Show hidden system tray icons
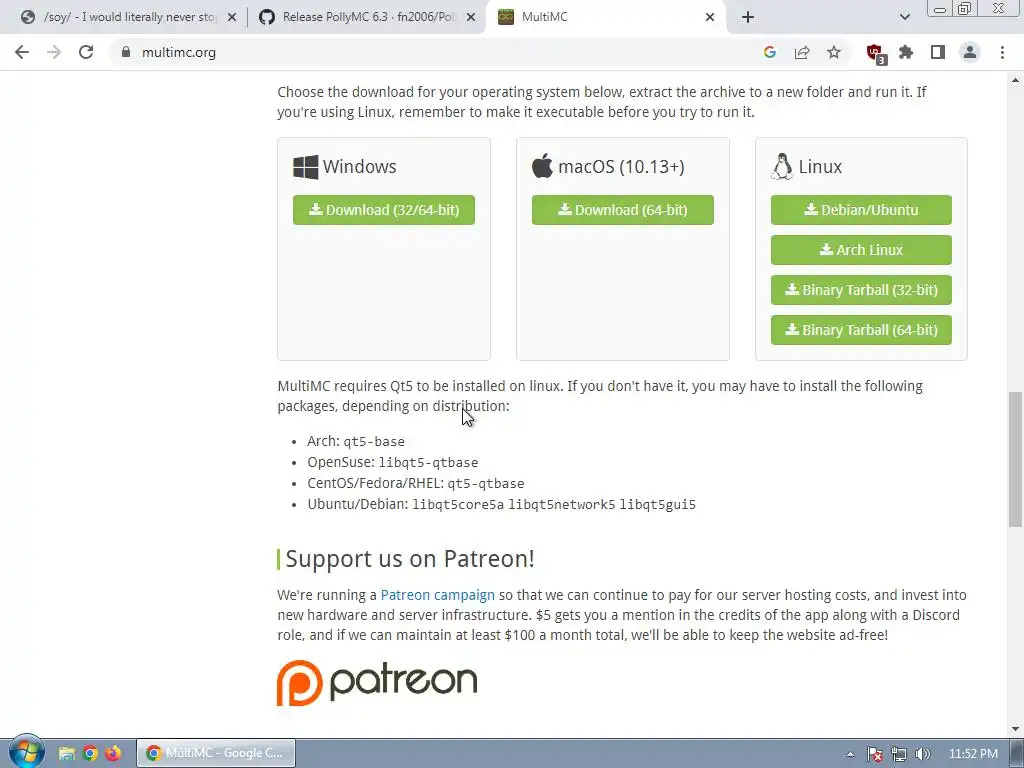Screen dimensions: 1024x768 (850, 754)
